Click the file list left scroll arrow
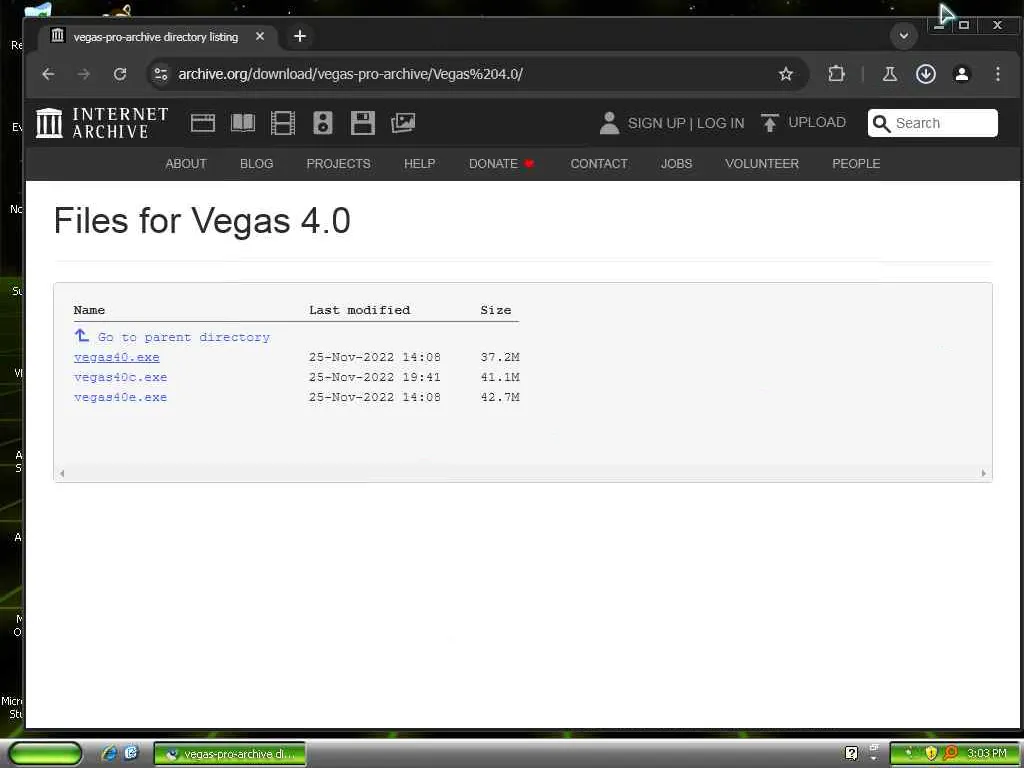The width and height of the screenshot is (1024, 768). pyautogui.click(x=62, y=473)
